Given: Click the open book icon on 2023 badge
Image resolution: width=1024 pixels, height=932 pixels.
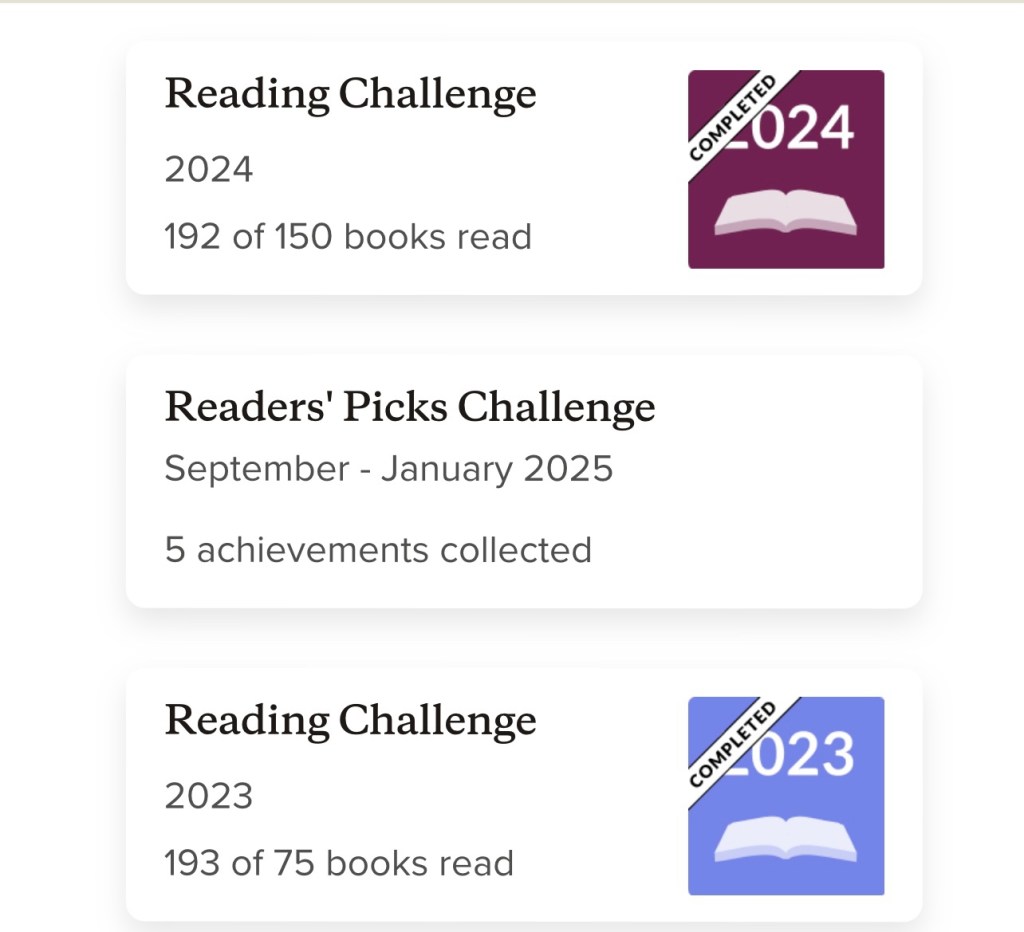Looking at the screenshot, I should pyautogui.click(x=786, y=838).
